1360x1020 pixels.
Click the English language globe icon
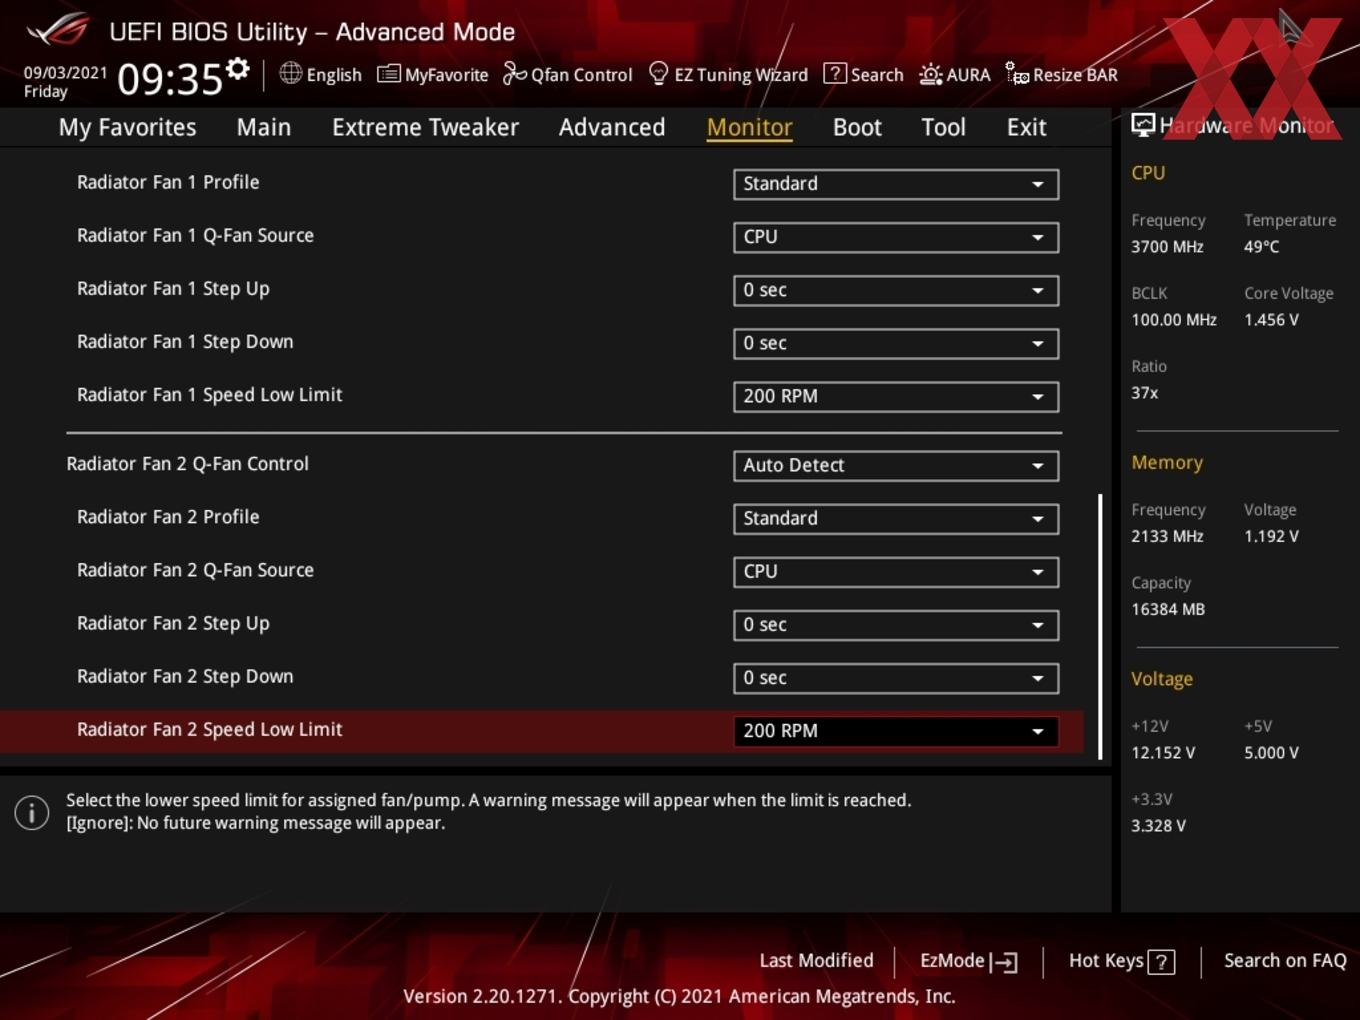click(x=290, y=73)
